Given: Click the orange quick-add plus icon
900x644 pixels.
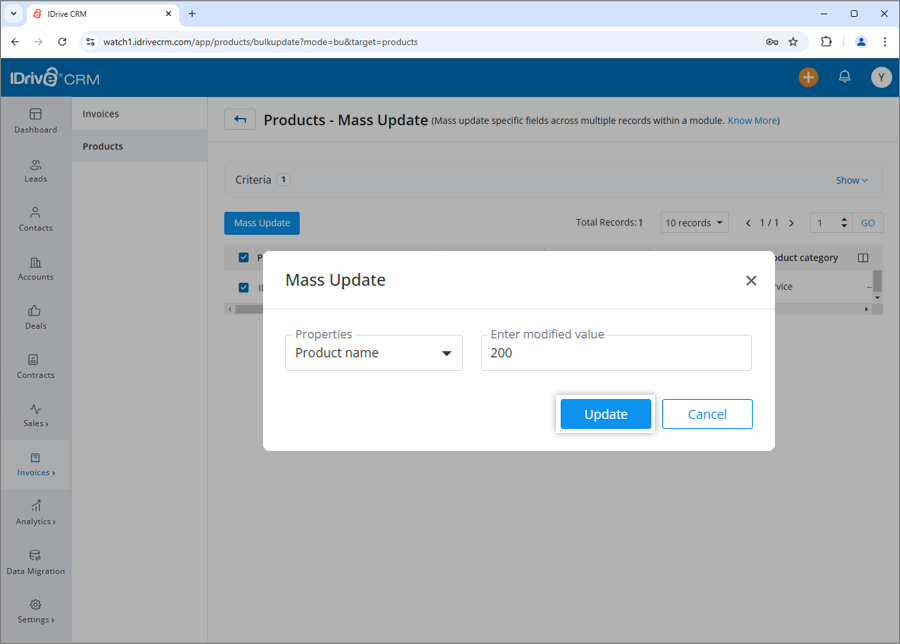Looking at the screenshot, I should click(x=808, y=76).
